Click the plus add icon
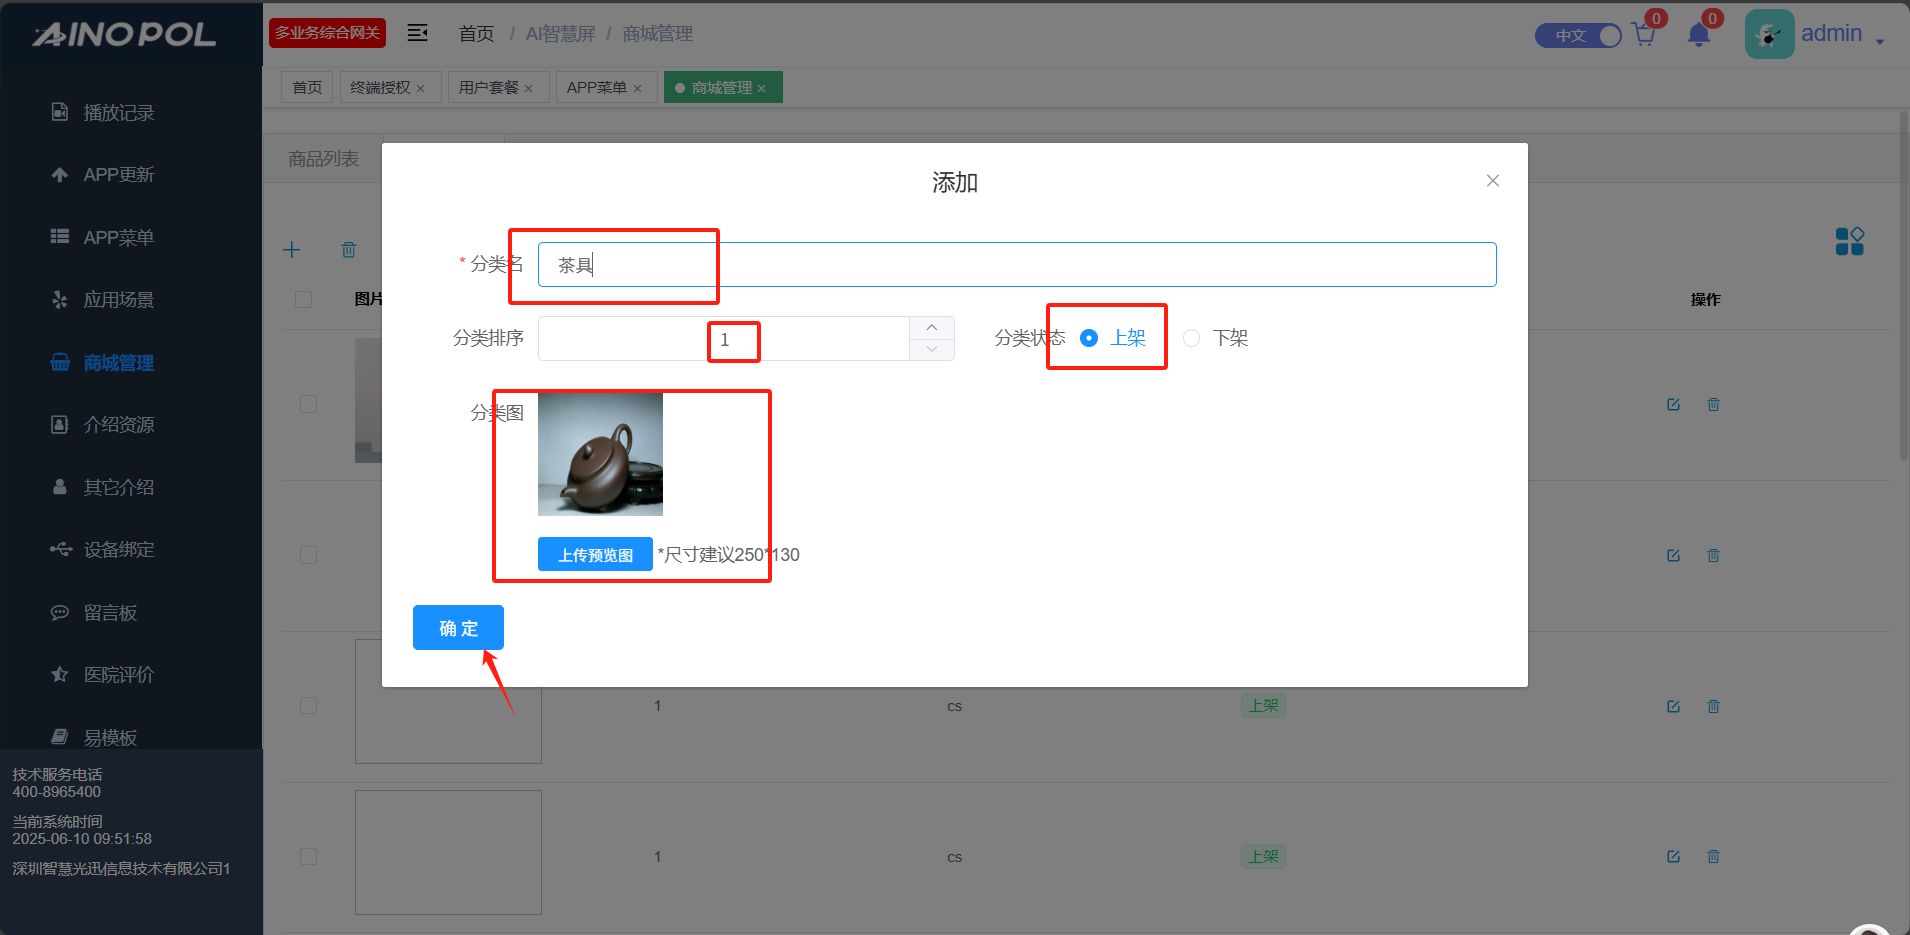 click(x=292, y=250)
